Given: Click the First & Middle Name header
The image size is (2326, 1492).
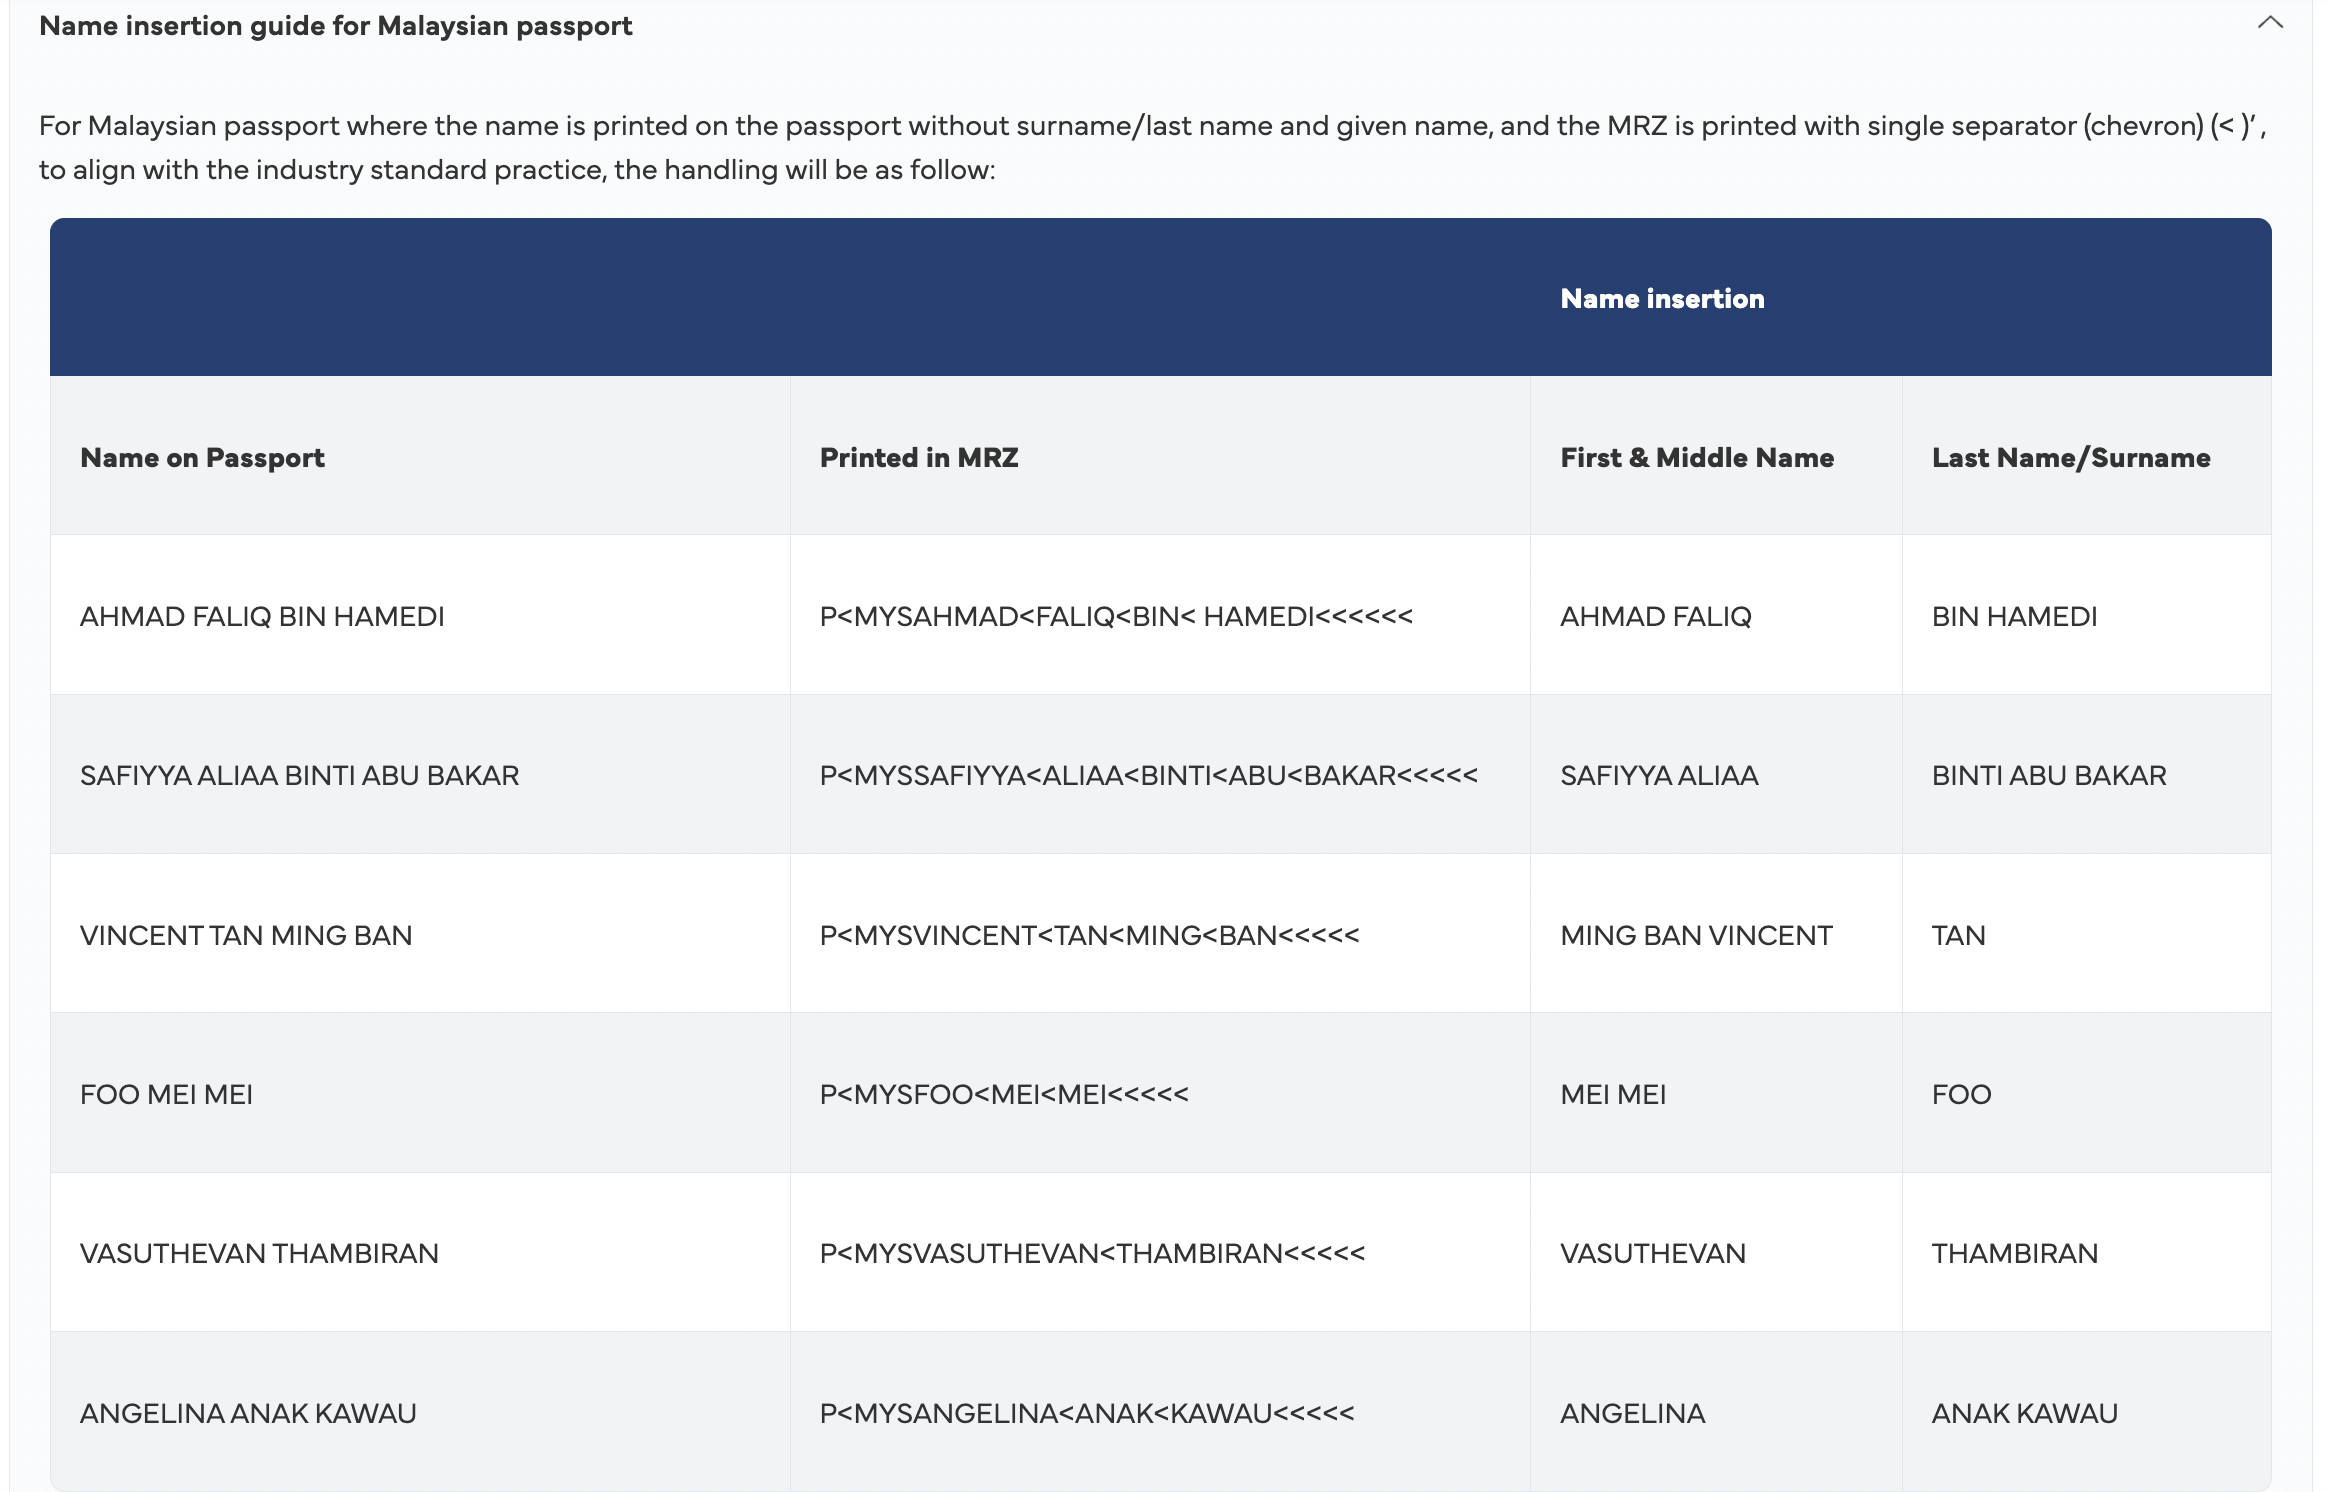Looking at the screenshot, I should (x=1696, y=457).
